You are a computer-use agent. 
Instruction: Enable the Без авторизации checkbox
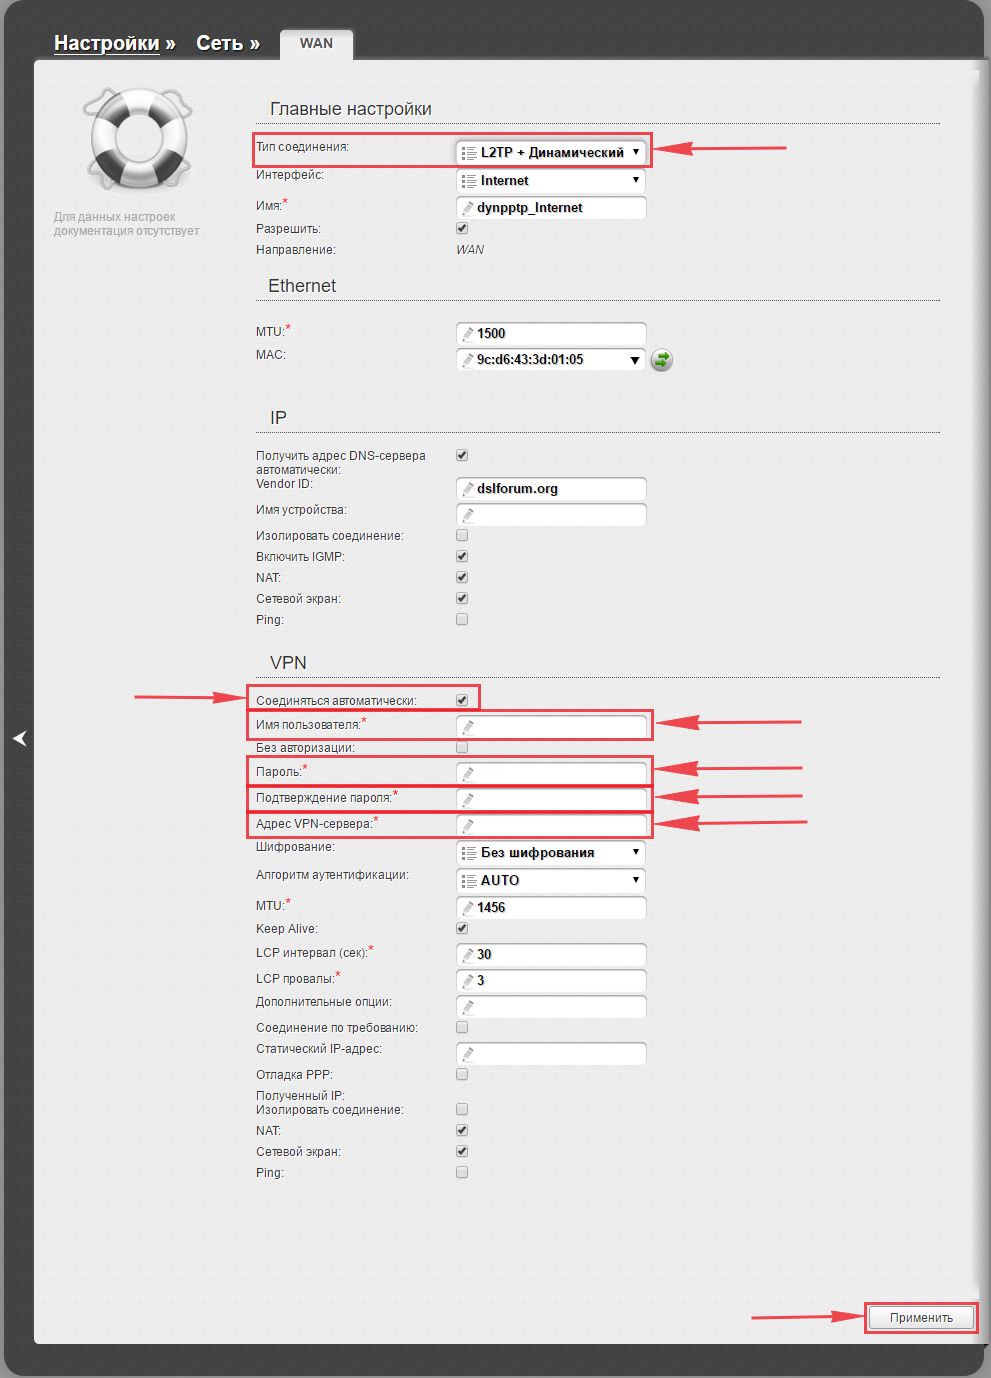pos(462,747)
